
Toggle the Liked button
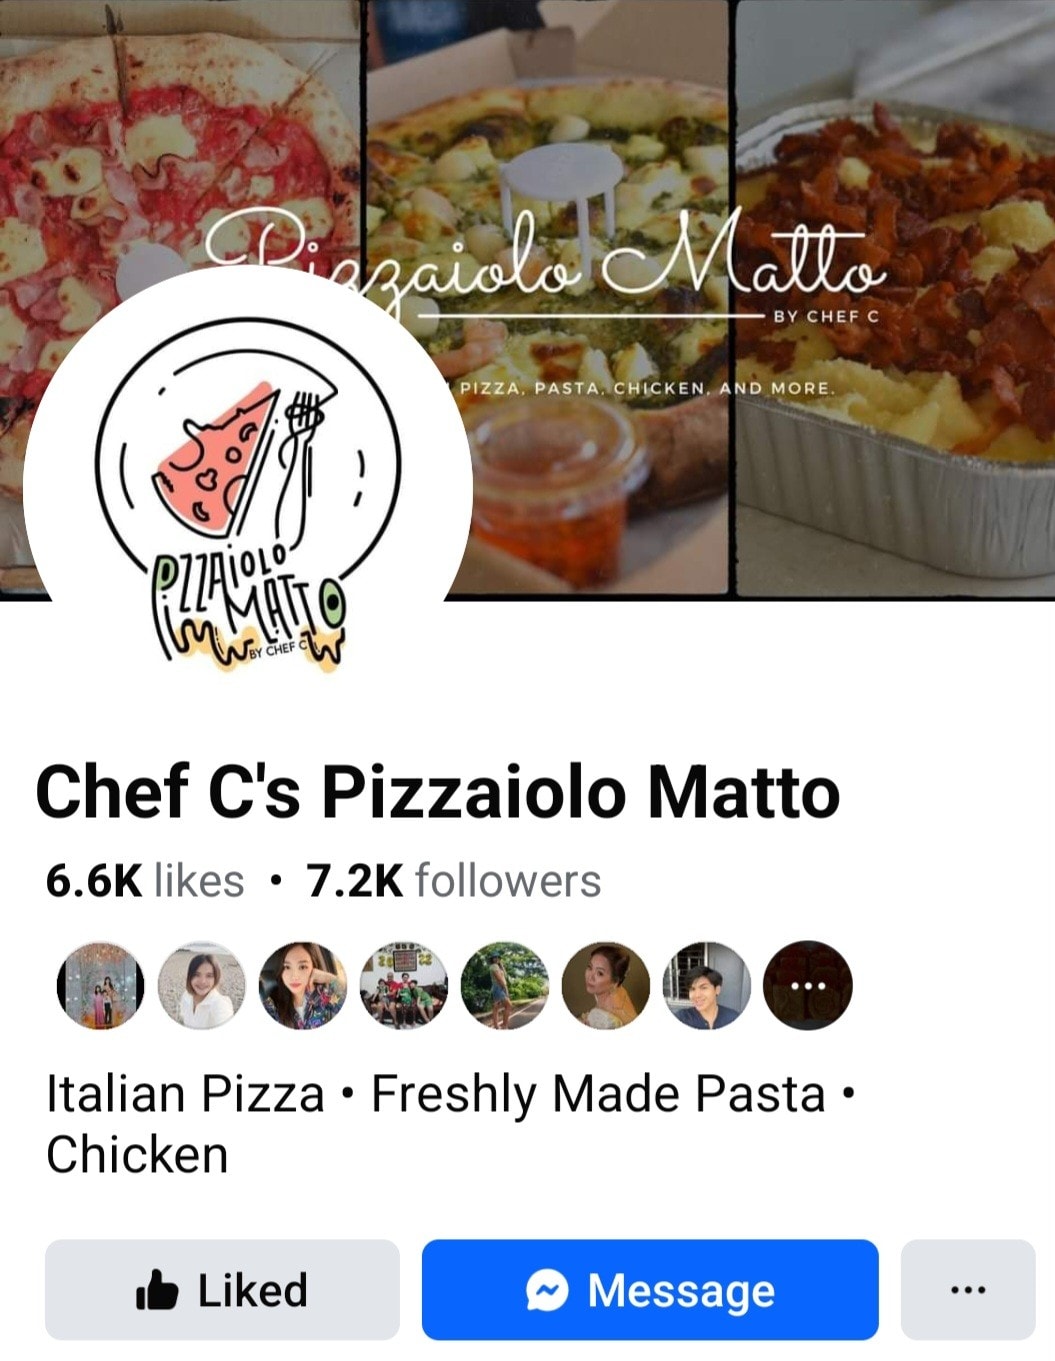(x=222, y=1290)
